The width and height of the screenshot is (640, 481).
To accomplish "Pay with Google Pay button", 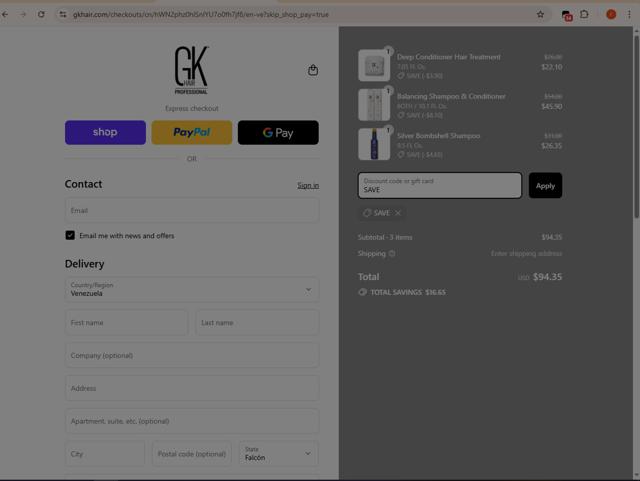I will click(x=278, y=132).
